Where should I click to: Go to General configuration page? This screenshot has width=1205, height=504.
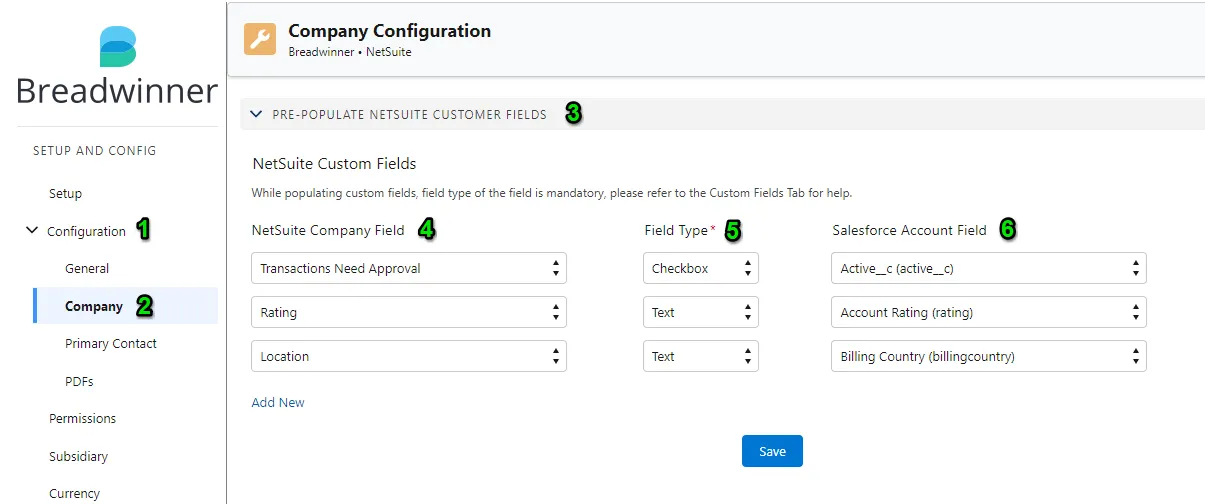tap(87, 268)
